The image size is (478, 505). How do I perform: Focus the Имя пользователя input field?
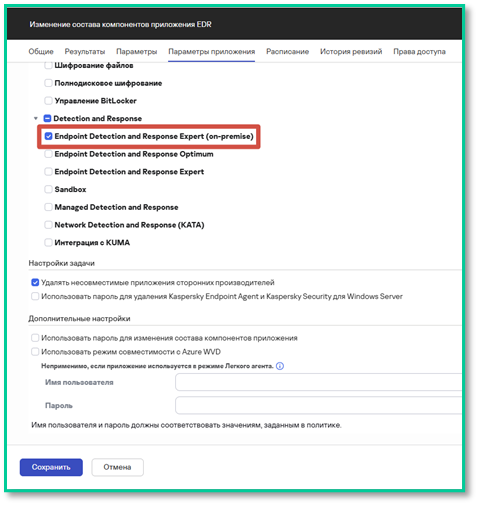(x=318, y=382)
